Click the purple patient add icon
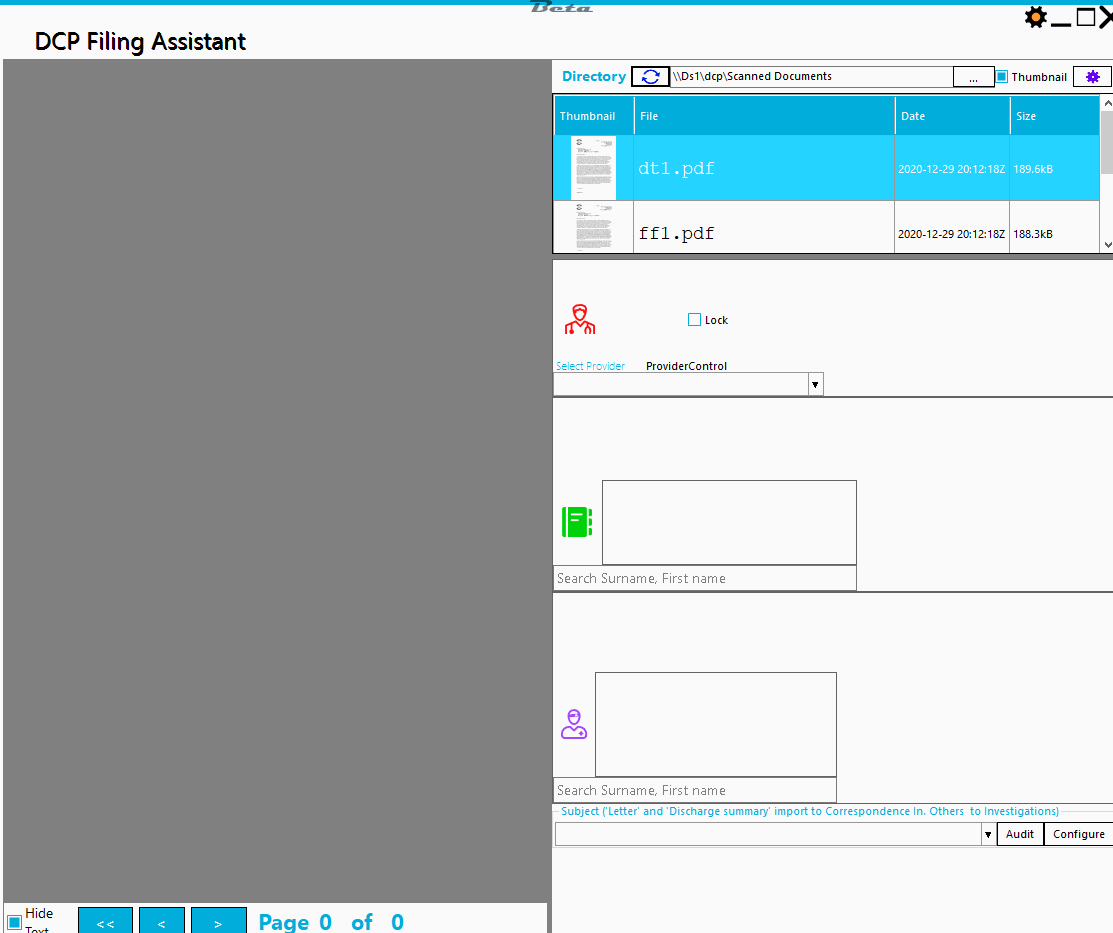Screen dimensions: 1113x933 574,724
